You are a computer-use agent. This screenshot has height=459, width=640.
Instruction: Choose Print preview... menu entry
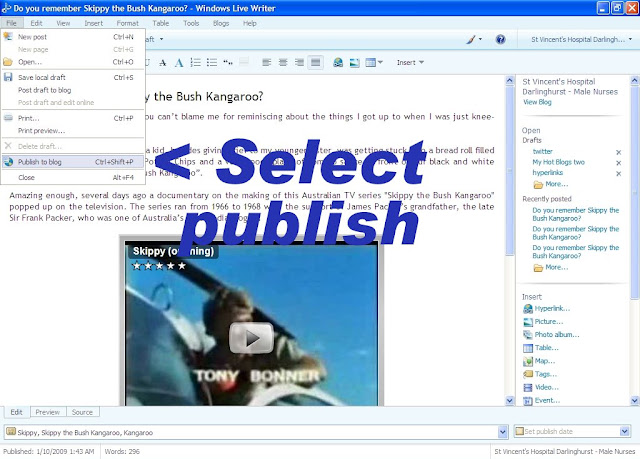[73, 131]
